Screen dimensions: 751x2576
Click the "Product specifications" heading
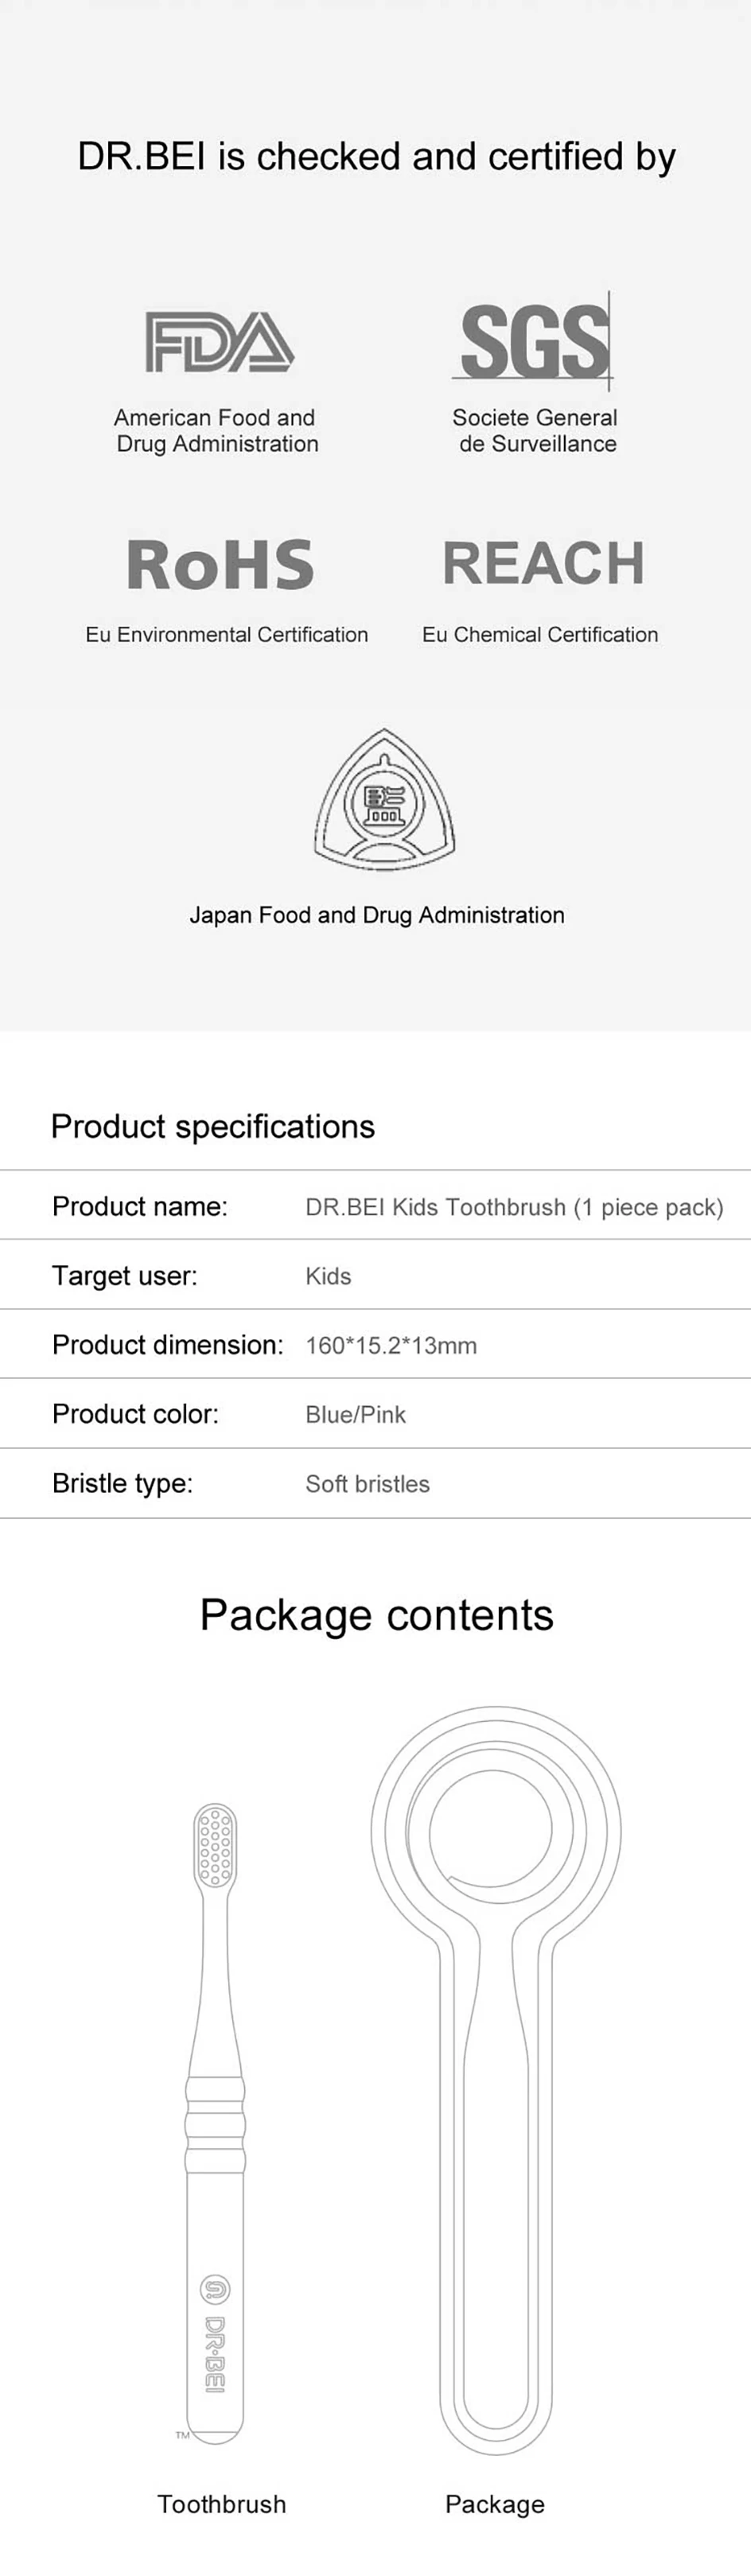pyautogui.click(x=213, y=1127)
